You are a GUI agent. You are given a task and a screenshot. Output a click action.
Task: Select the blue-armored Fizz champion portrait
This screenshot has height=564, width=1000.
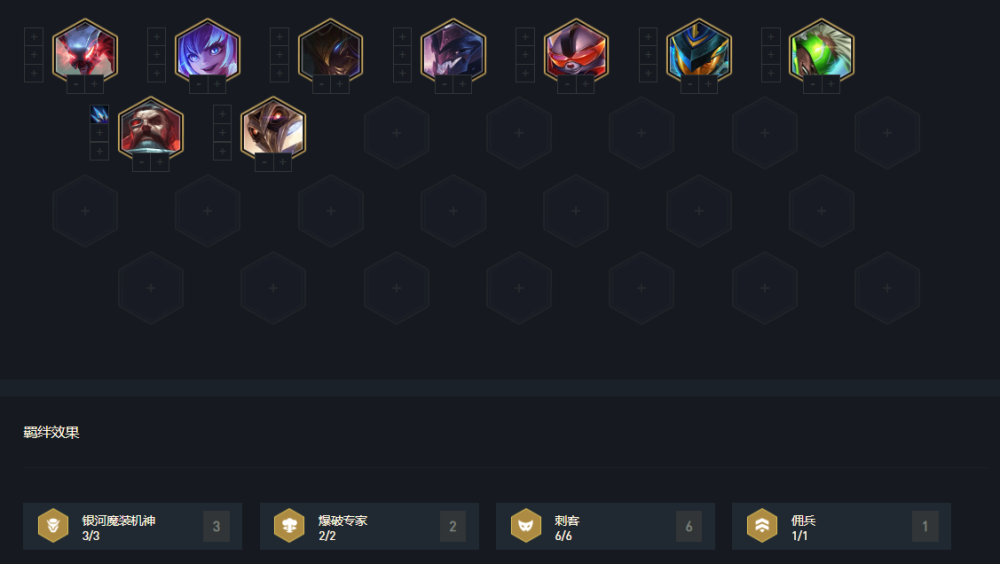click(699, 51)
